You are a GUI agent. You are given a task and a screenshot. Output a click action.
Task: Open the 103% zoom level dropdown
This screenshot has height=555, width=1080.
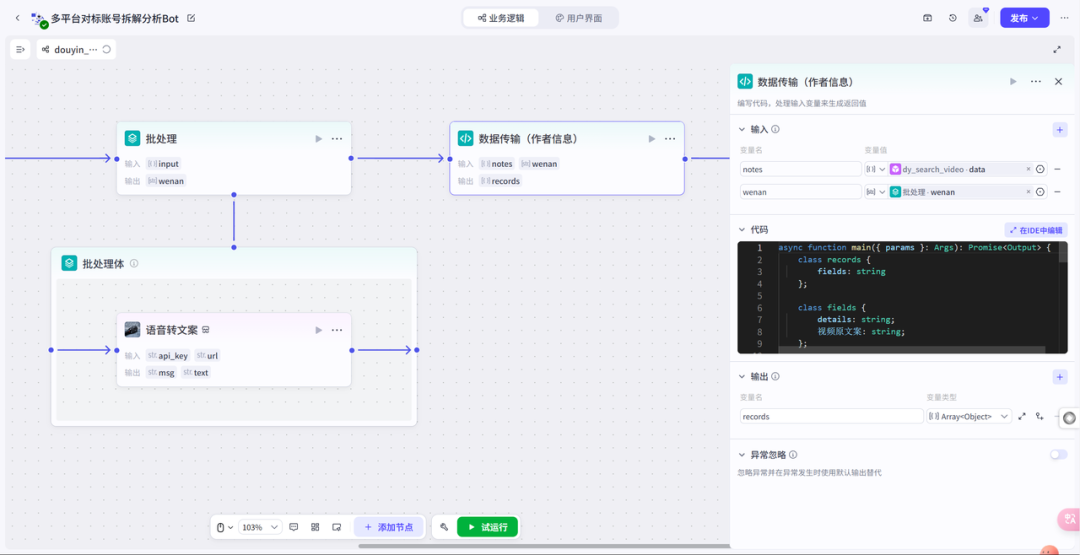click(260, 527)
